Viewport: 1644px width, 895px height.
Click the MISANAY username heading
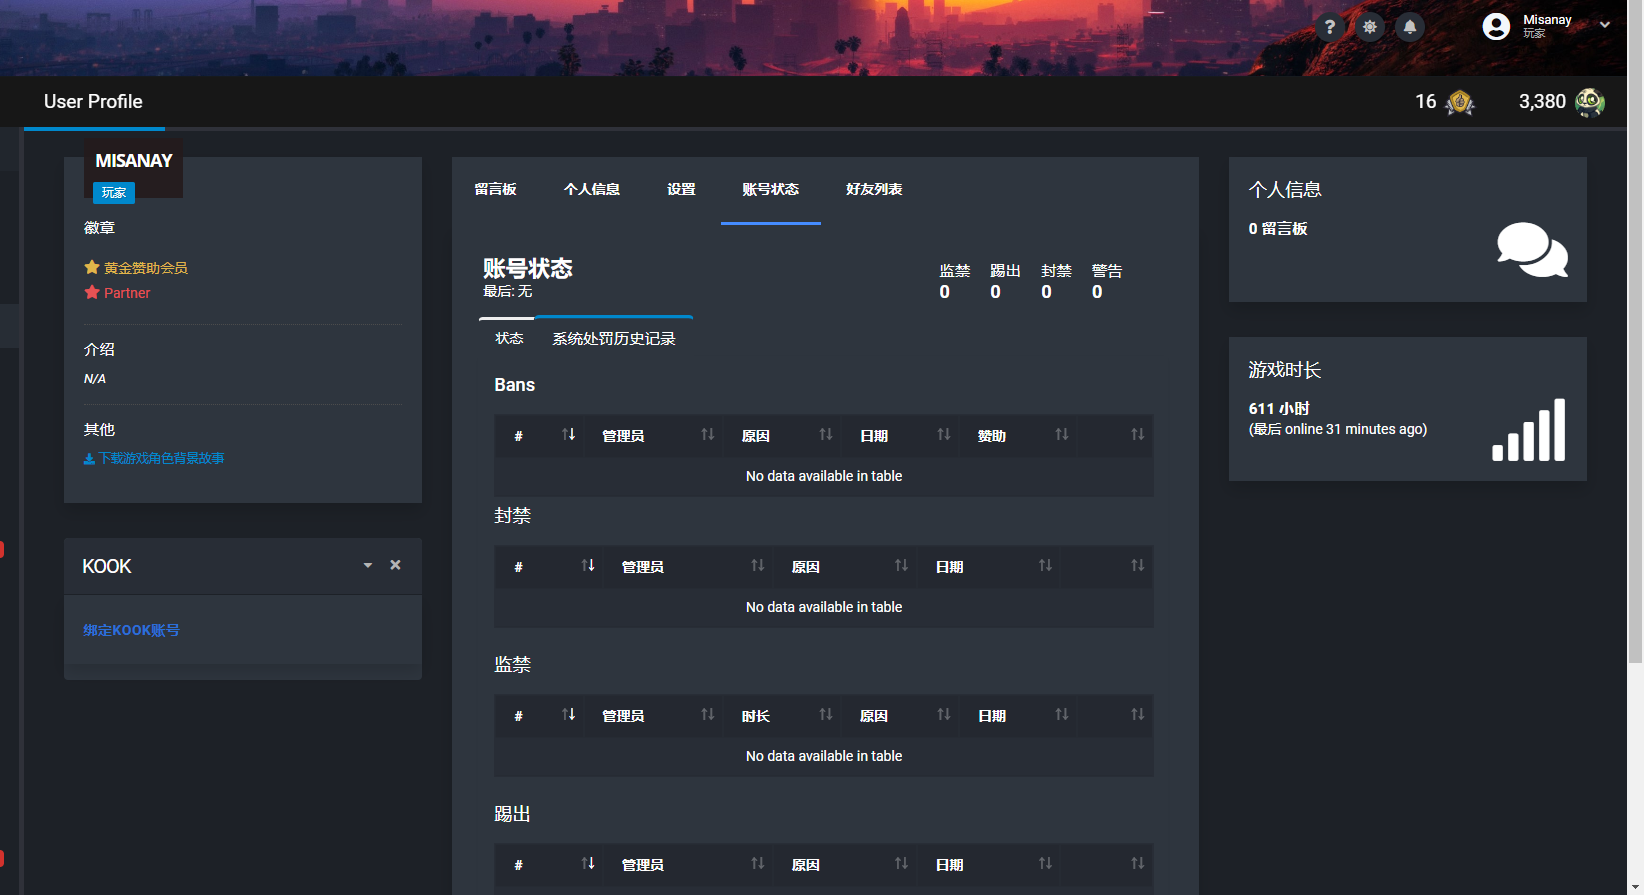click(x=134, y=161)
